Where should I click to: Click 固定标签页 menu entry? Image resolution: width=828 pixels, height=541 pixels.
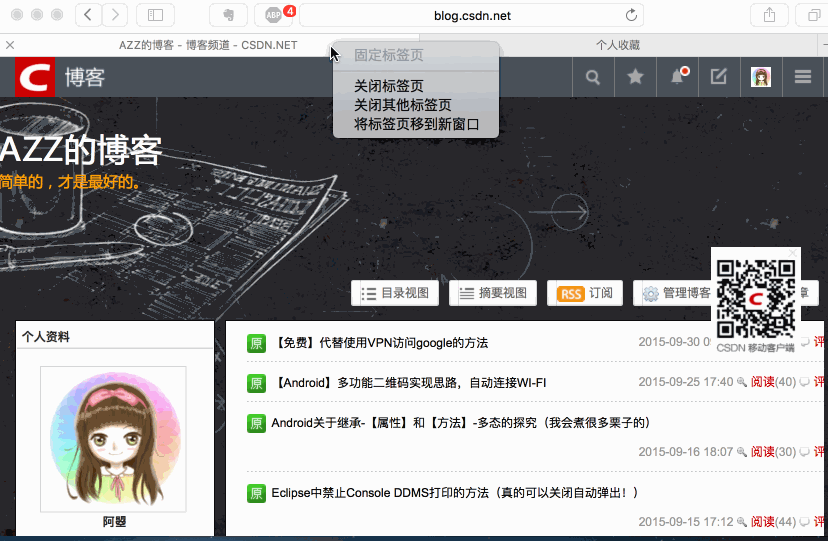(416, 55)
